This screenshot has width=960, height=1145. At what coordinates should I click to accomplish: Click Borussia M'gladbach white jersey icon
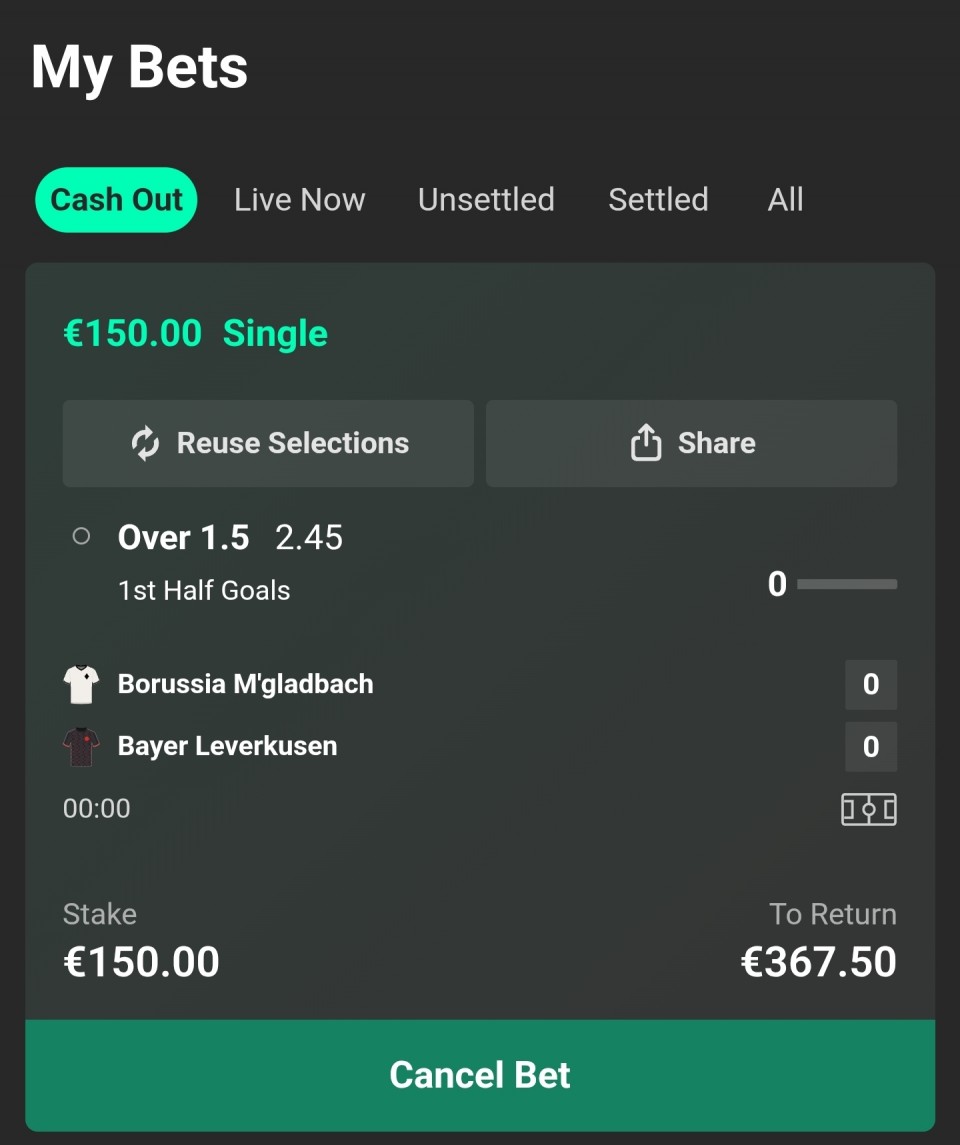point(81,685)
